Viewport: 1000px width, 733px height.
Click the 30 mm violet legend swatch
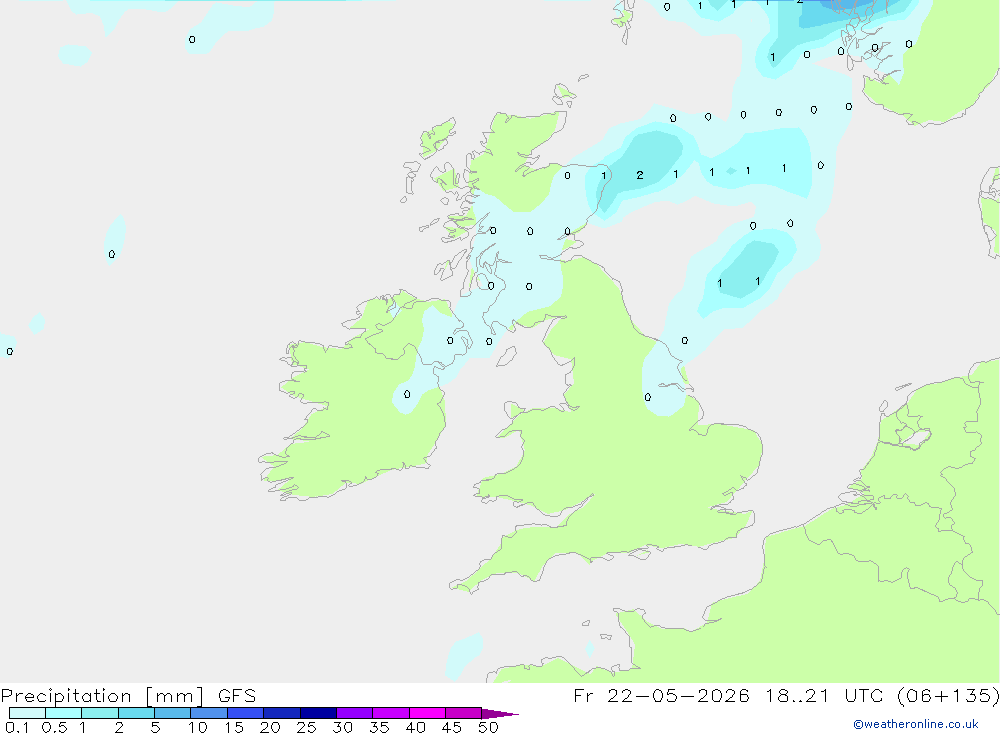point(354,713)
